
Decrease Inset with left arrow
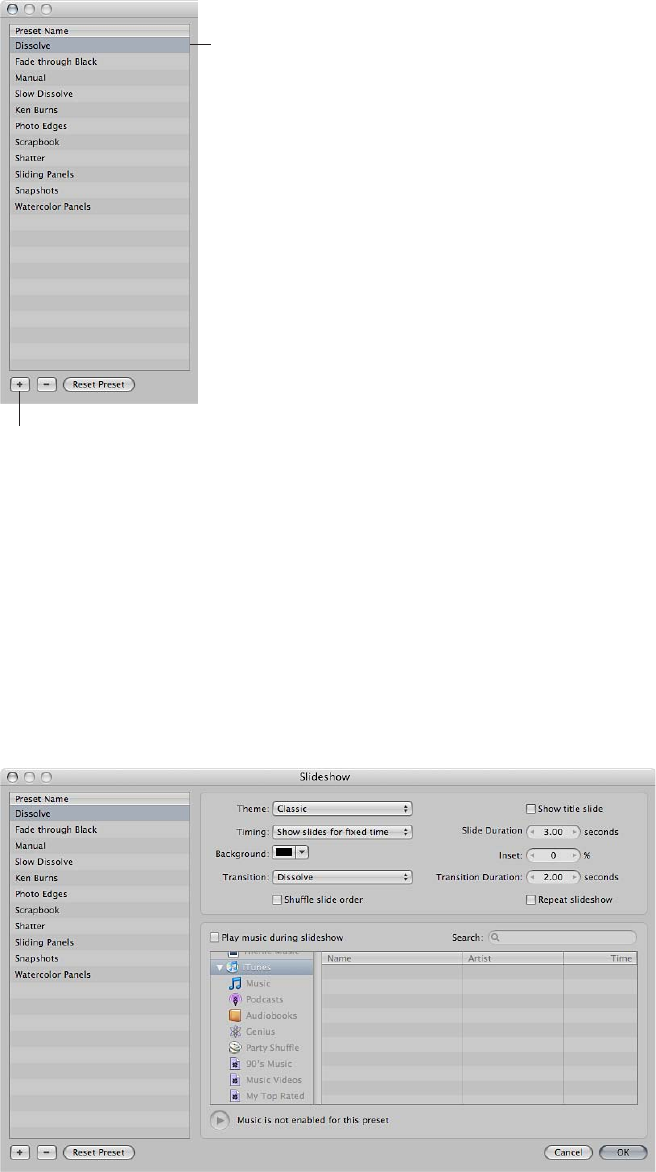pos(533,854)
